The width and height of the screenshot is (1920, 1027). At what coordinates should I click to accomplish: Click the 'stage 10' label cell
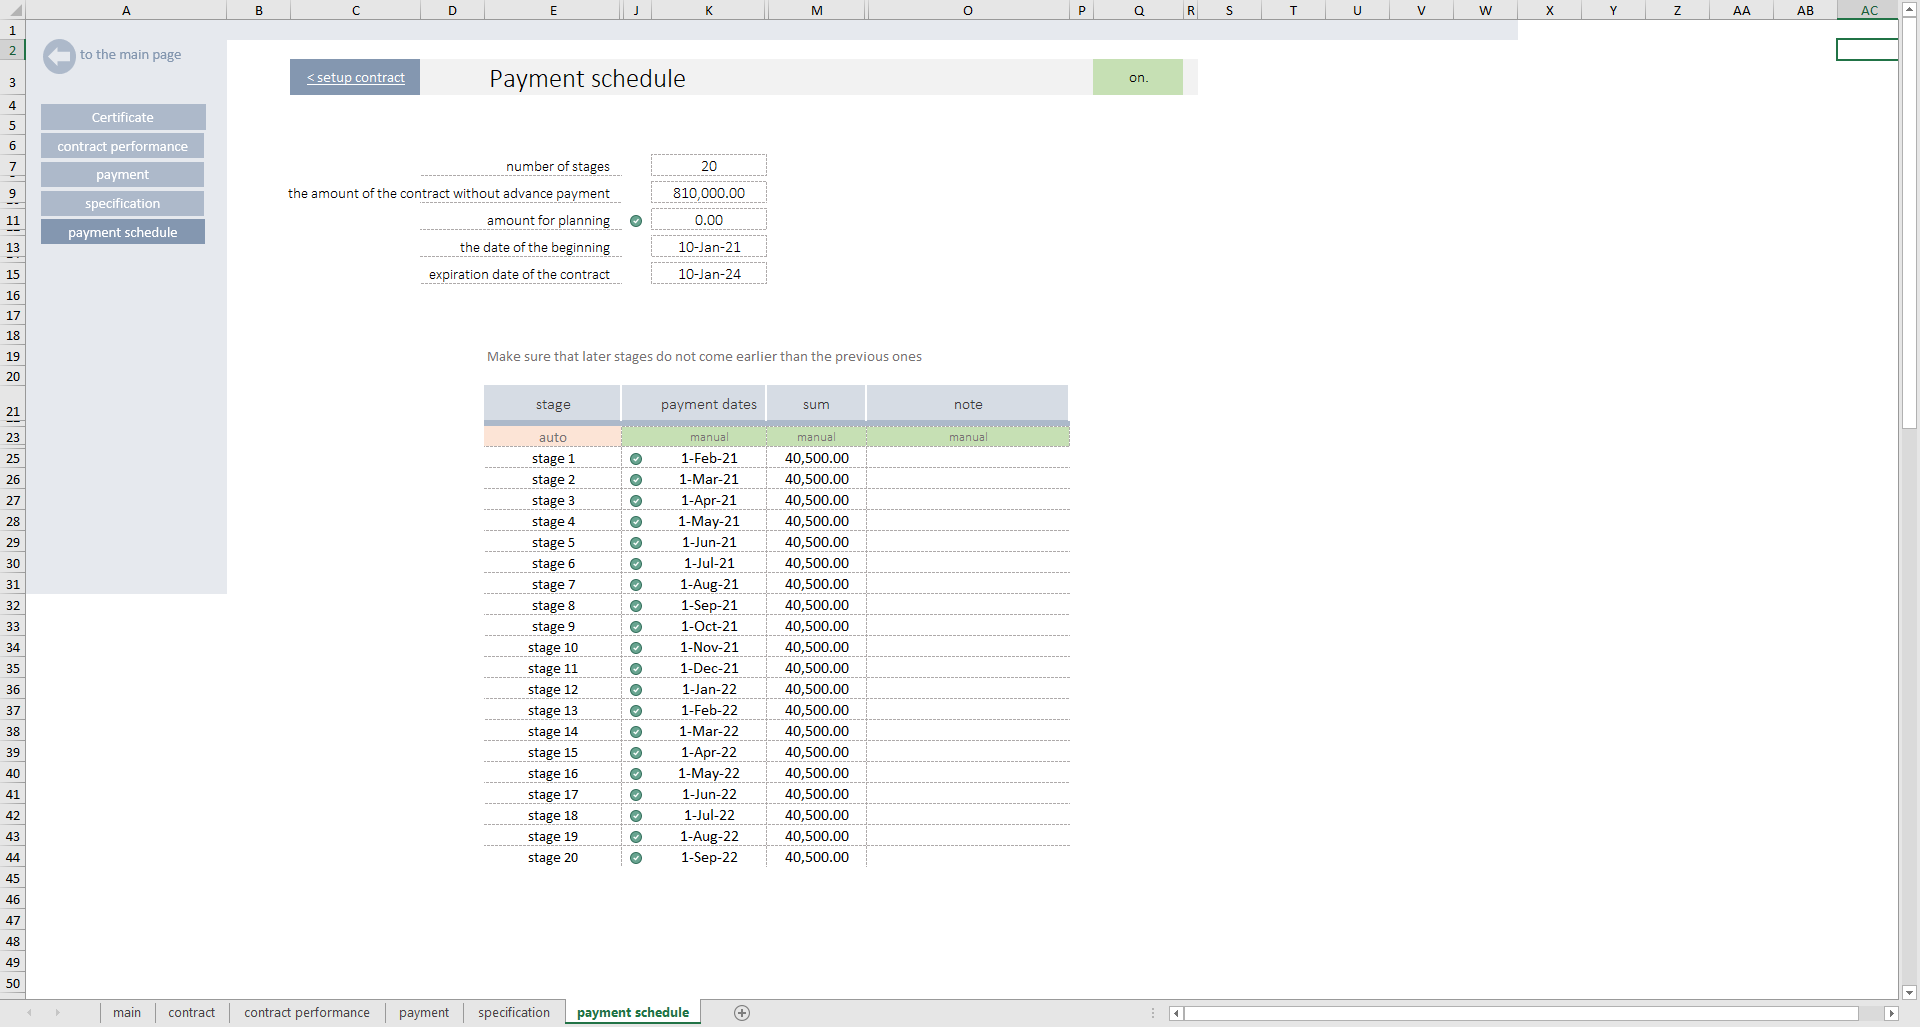[553, 648]
